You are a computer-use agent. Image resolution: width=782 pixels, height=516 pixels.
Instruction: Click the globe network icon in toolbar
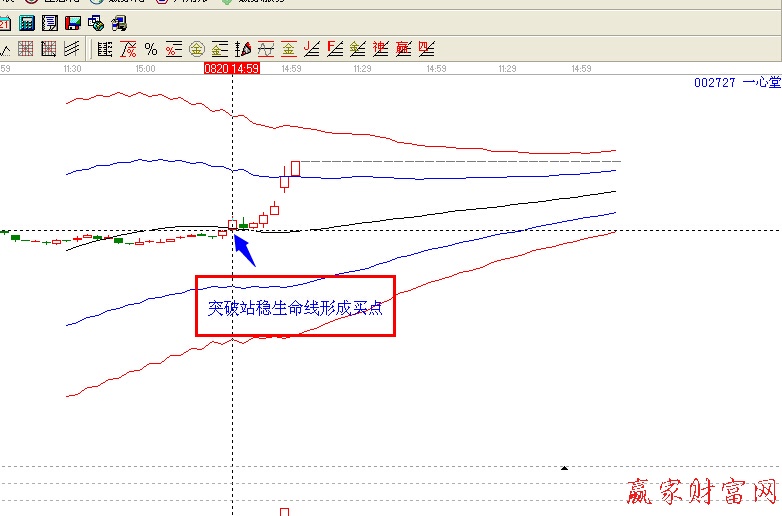(x=95, y=23)
